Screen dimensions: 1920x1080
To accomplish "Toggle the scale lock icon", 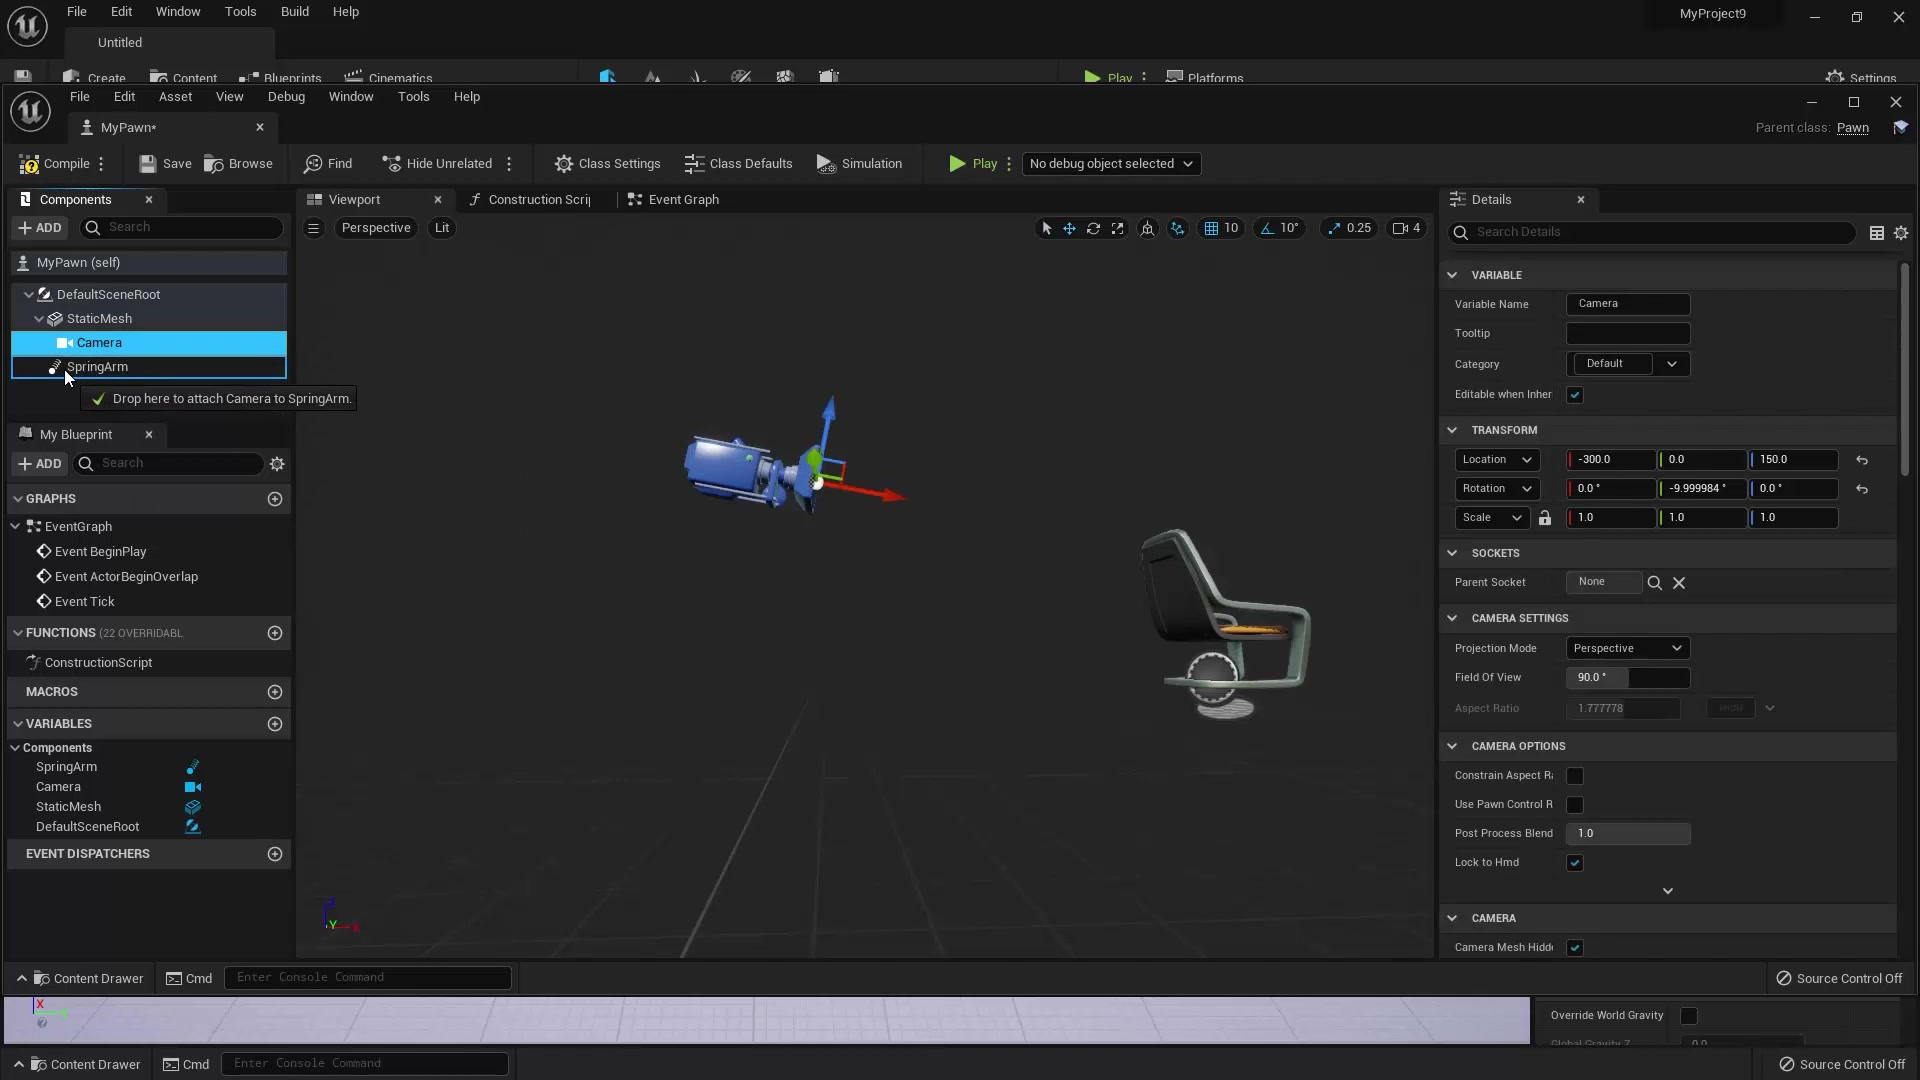I will pos(1545,518).
